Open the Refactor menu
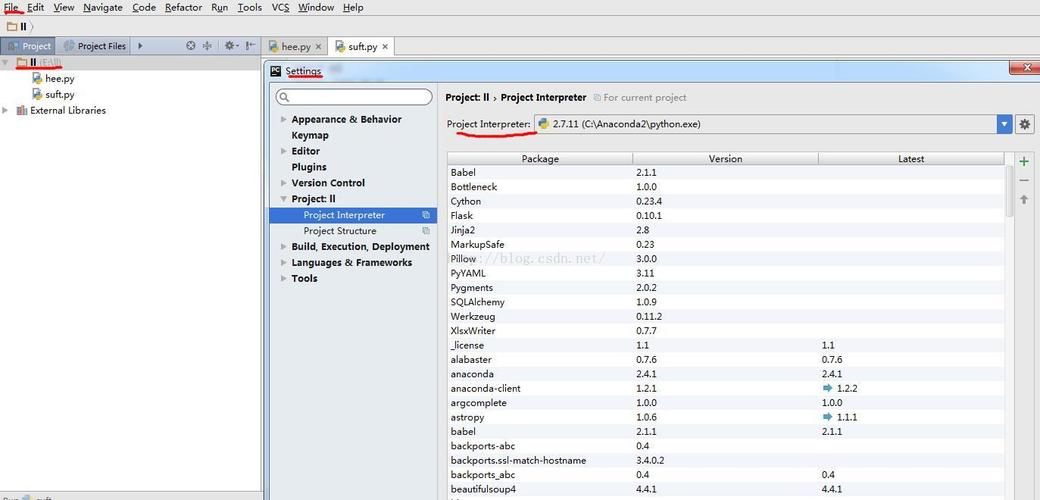Image resolution: width=1040 pixels, height=500 pixels. click(x=184, y=7)
